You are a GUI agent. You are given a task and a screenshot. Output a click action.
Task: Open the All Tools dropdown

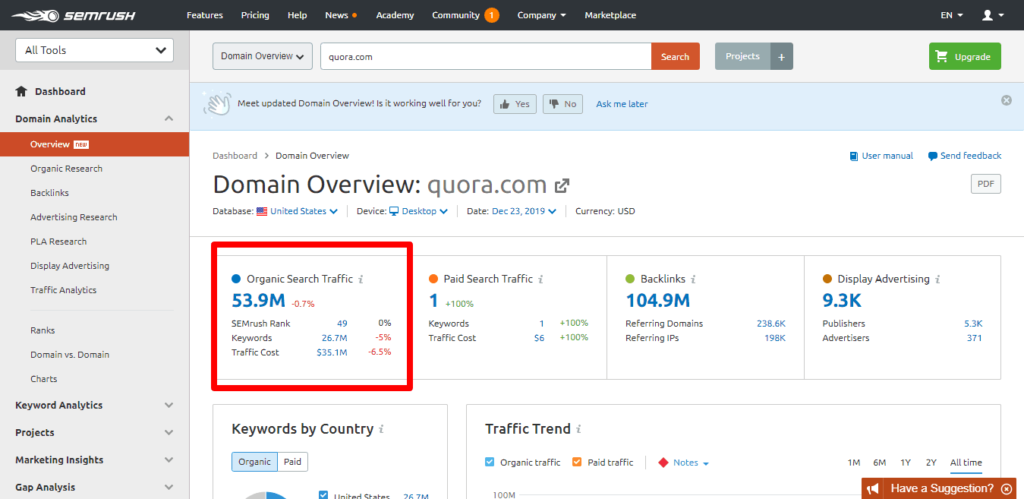click(x=94, y=50)
